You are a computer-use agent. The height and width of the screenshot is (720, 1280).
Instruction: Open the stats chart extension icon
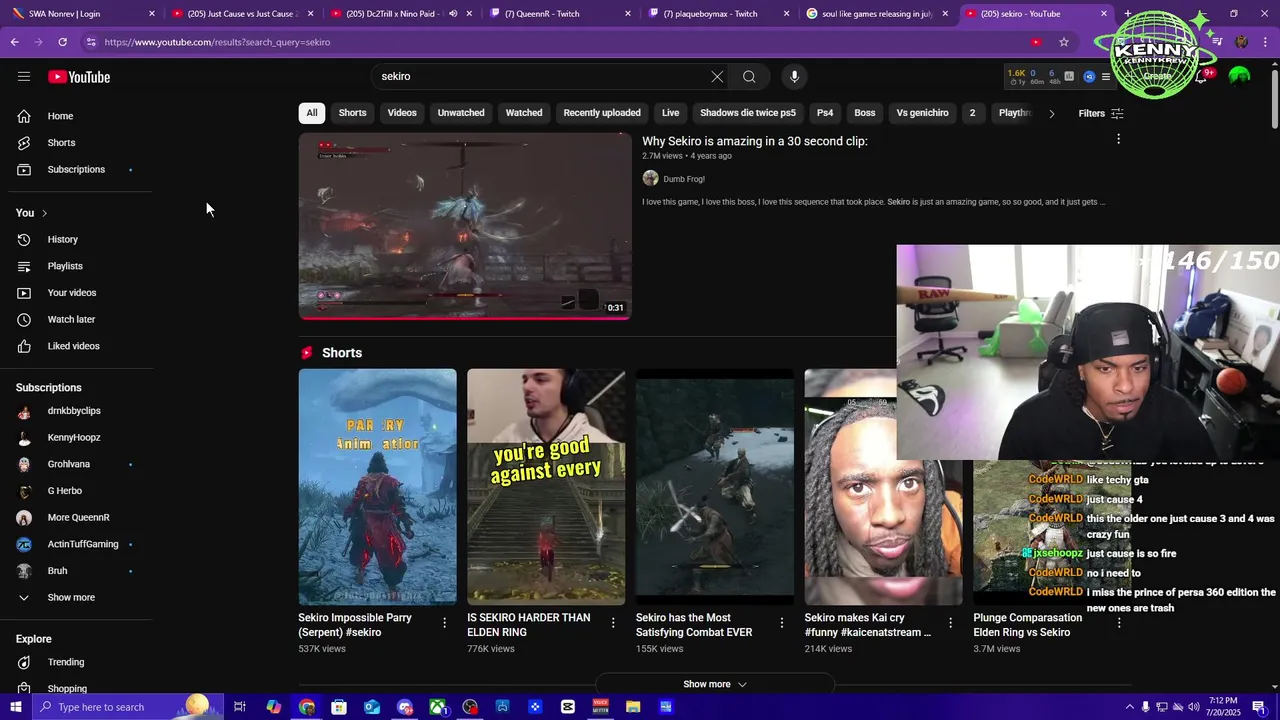coord(1069,77)
